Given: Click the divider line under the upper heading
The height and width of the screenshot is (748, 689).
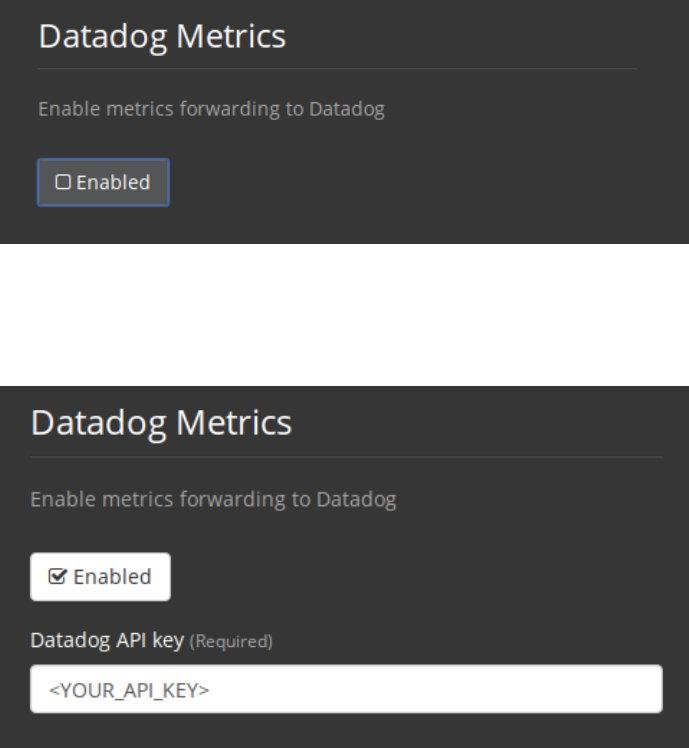Looking at the screenshot, I should pyautogui.click(x=336, y=68).
